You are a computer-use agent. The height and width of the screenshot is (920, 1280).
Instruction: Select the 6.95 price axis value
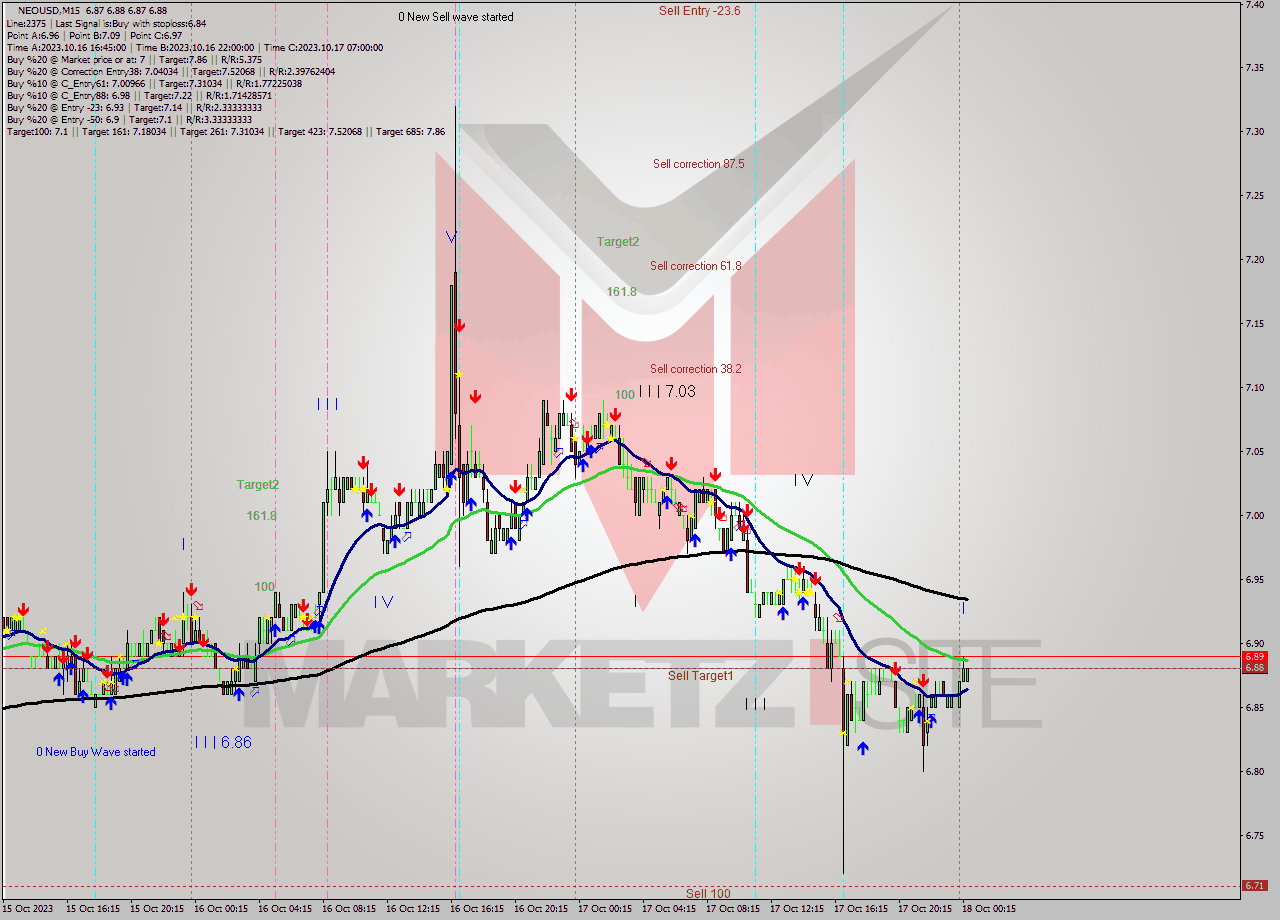point(1255,580)
